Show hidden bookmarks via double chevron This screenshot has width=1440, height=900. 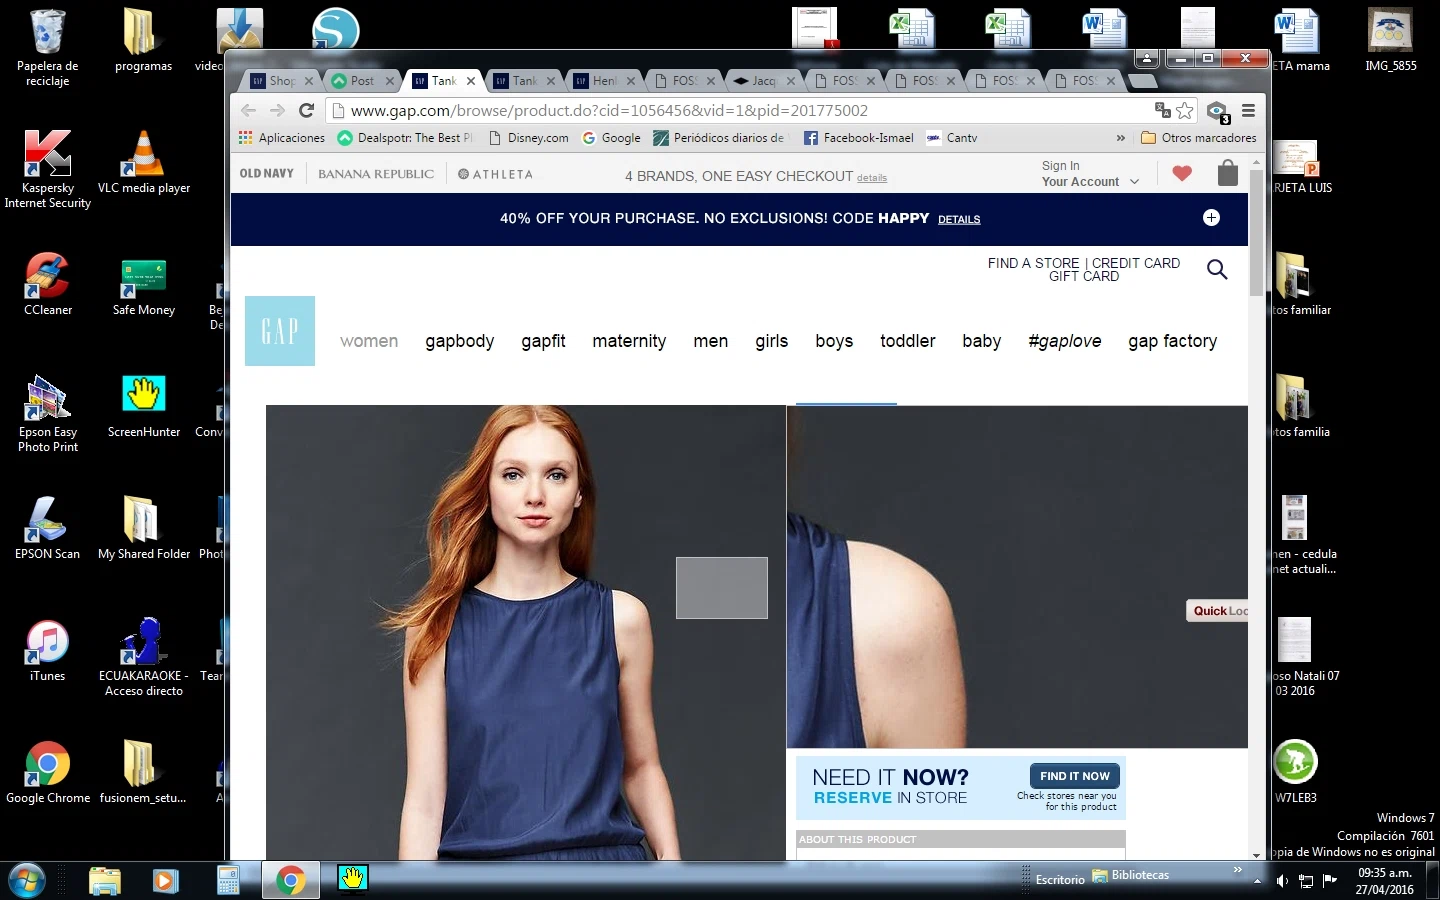point(1120,138)
